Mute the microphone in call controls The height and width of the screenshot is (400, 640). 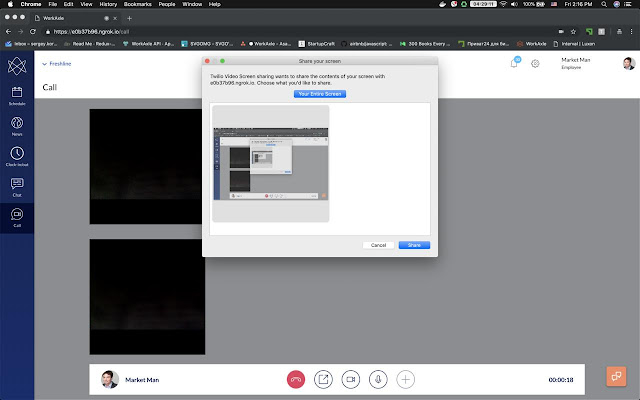(x=378, y=380)
